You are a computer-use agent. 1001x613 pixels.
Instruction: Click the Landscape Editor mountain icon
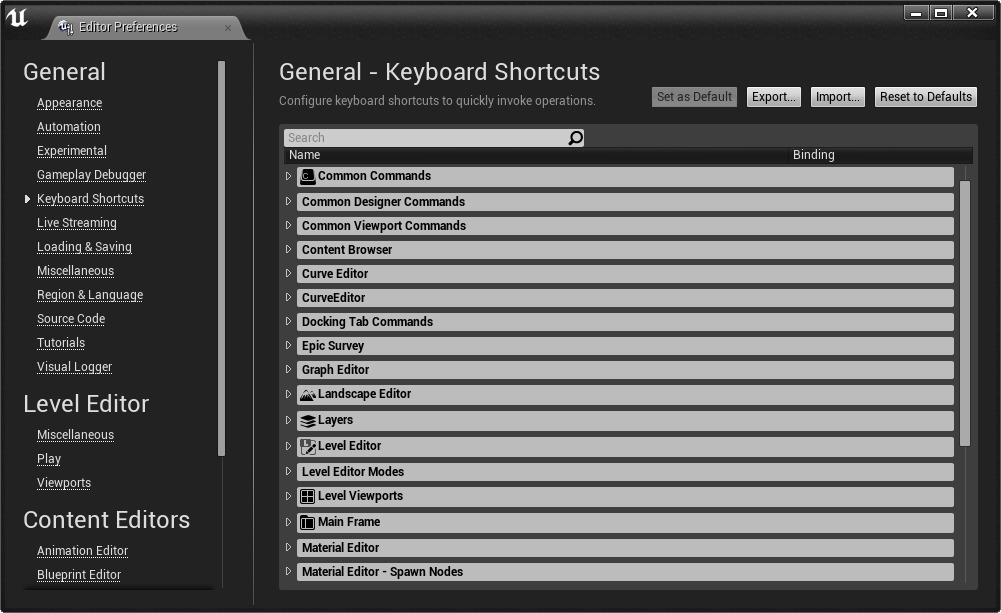pos(308,394)
